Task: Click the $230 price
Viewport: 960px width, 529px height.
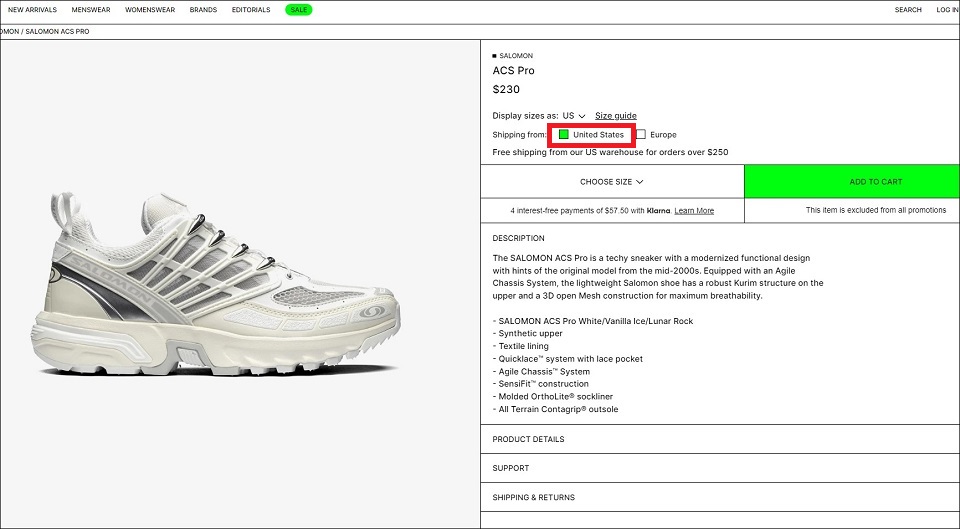Action: point(506,89)
